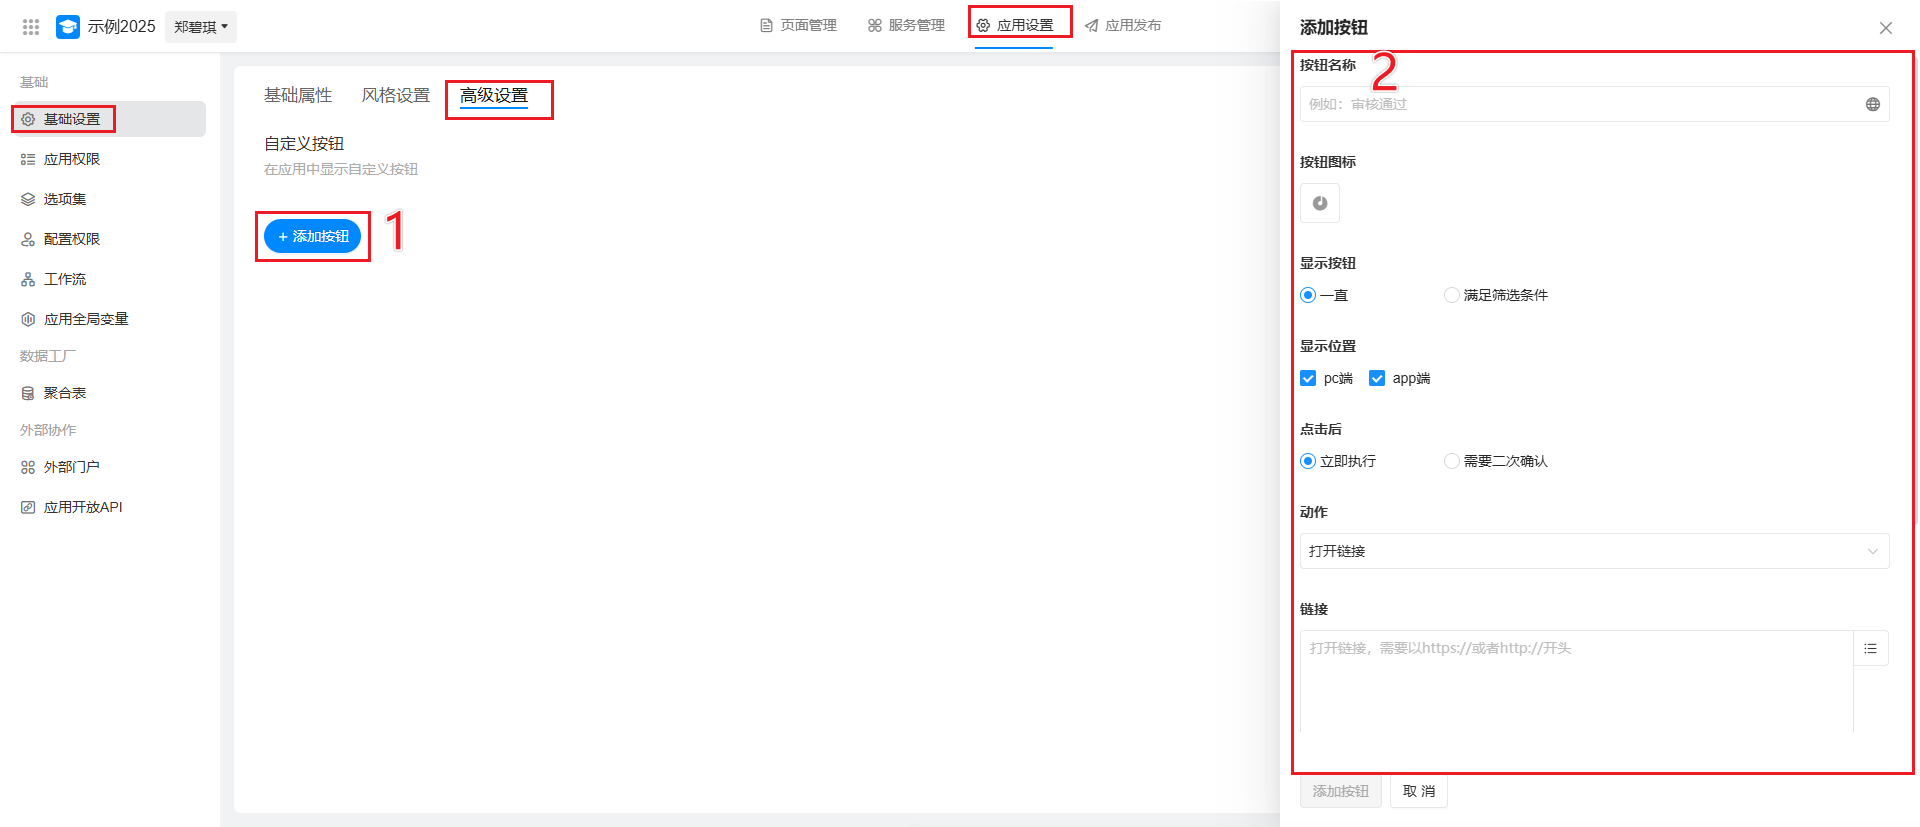Select the 满足筛选条件 radio option

pyautogui.click(x=1451, y=295)
